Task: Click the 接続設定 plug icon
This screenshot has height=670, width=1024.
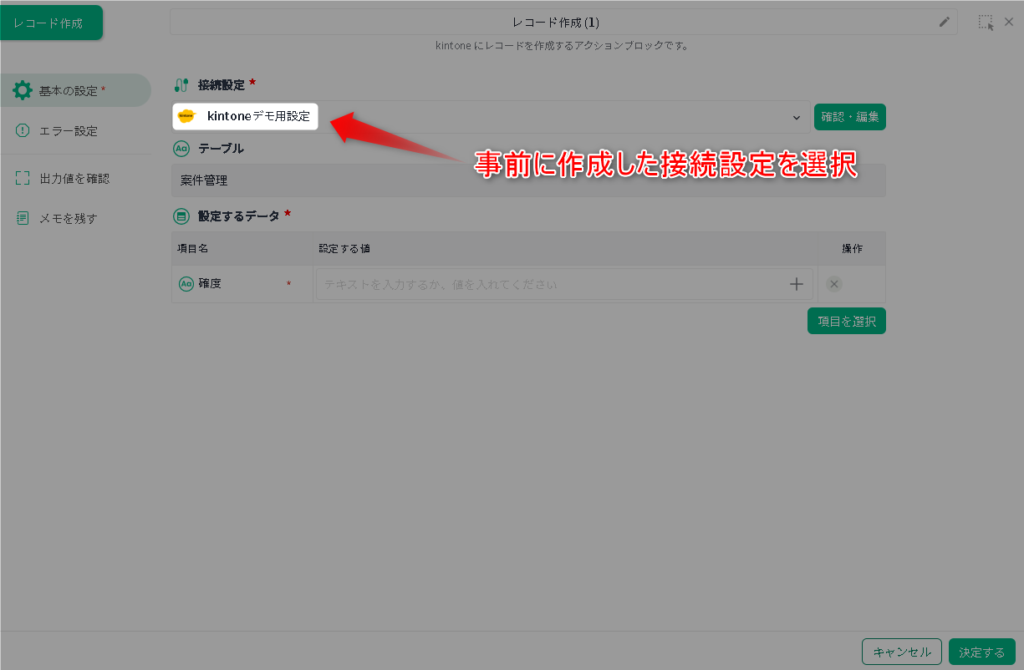Action: pos(181,85)
